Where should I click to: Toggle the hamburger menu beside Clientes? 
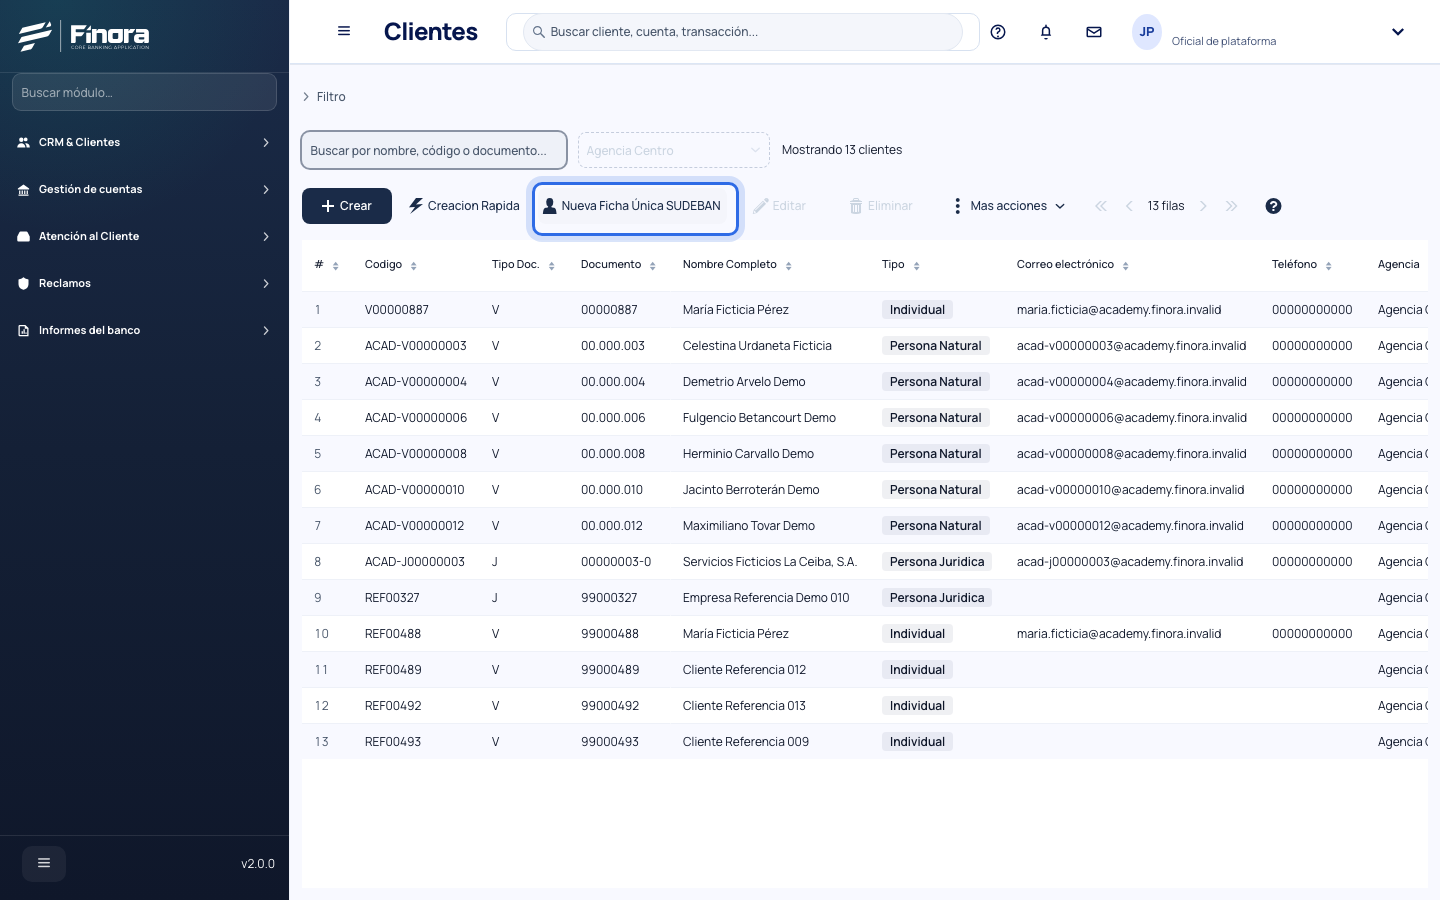click(x=344, y=31)
